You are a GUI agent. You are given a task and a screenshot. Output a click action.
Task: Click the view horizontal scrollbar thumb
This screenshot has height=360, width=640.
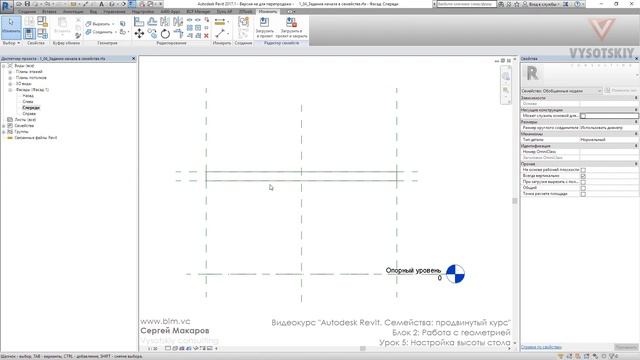(x=362, y=349)
